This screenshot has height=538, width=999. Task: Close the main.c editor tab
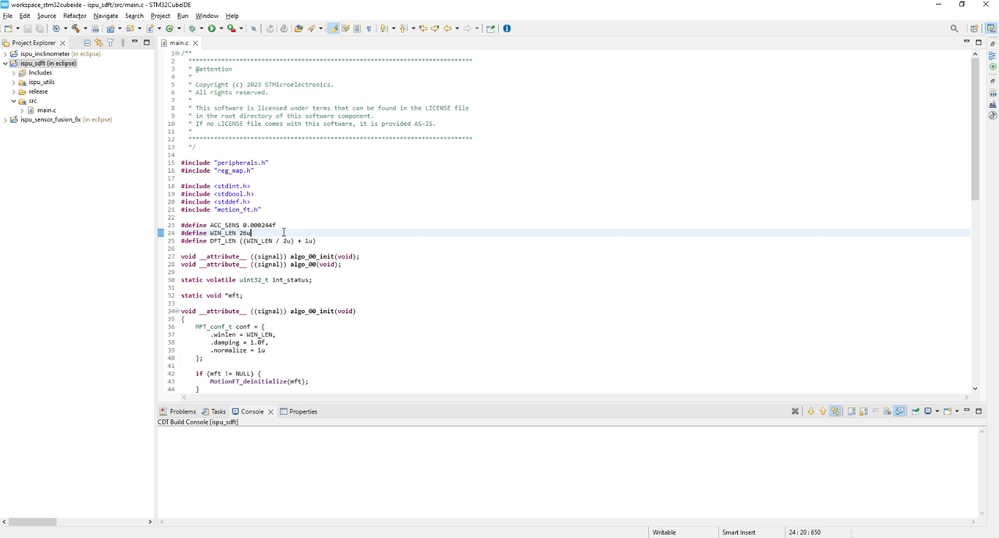196,43
